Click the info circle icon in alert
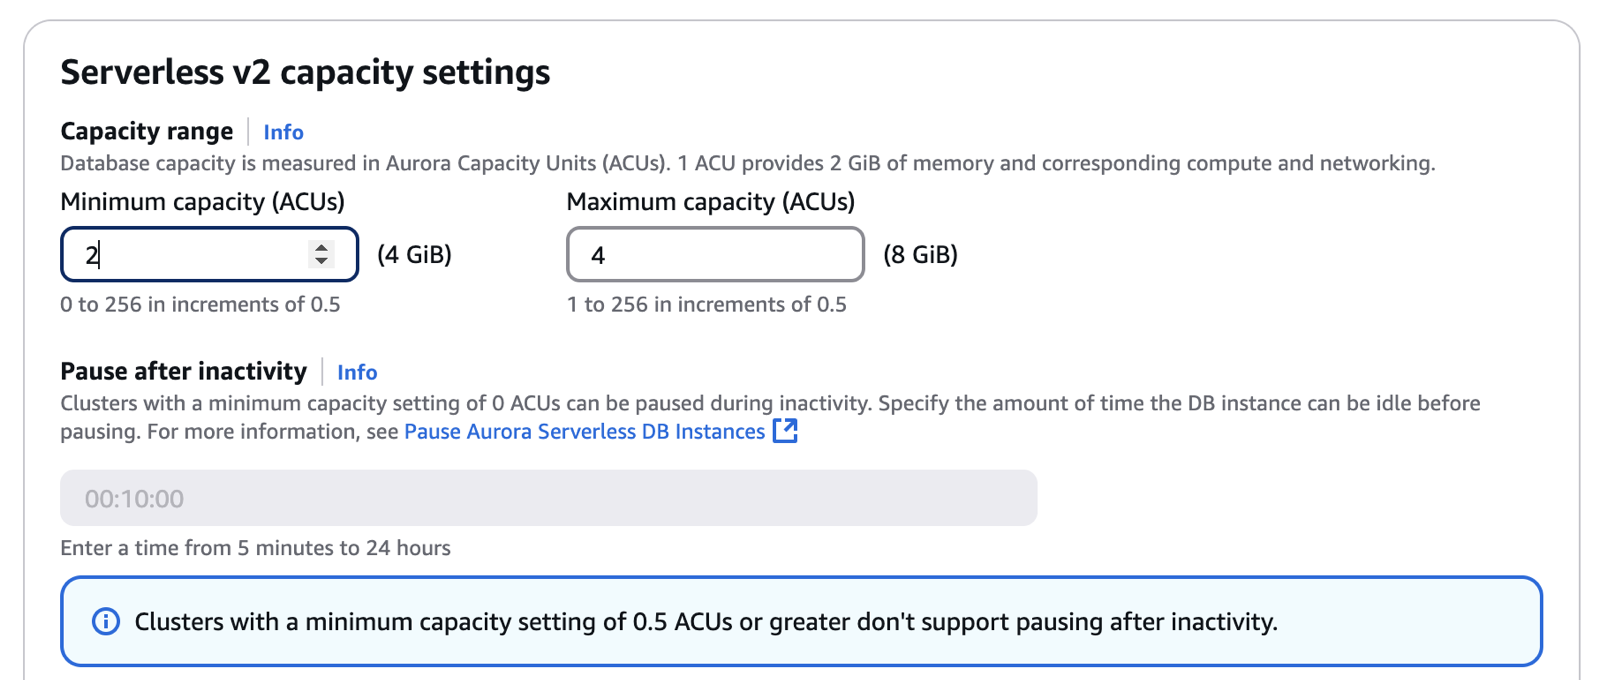This screenshot has width=1600, height=680. 106,621
